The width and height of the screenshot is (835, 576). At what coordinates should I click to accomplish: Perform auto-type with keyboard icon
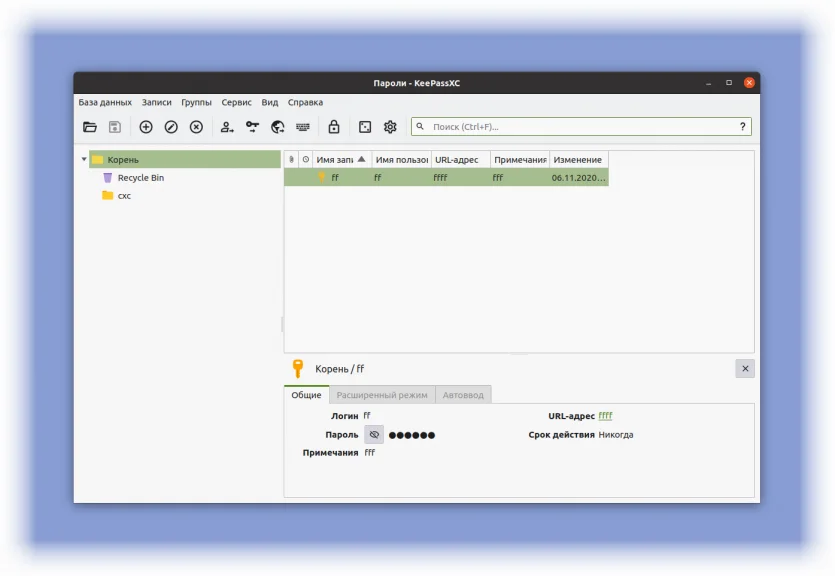click(x=303, y=127)
